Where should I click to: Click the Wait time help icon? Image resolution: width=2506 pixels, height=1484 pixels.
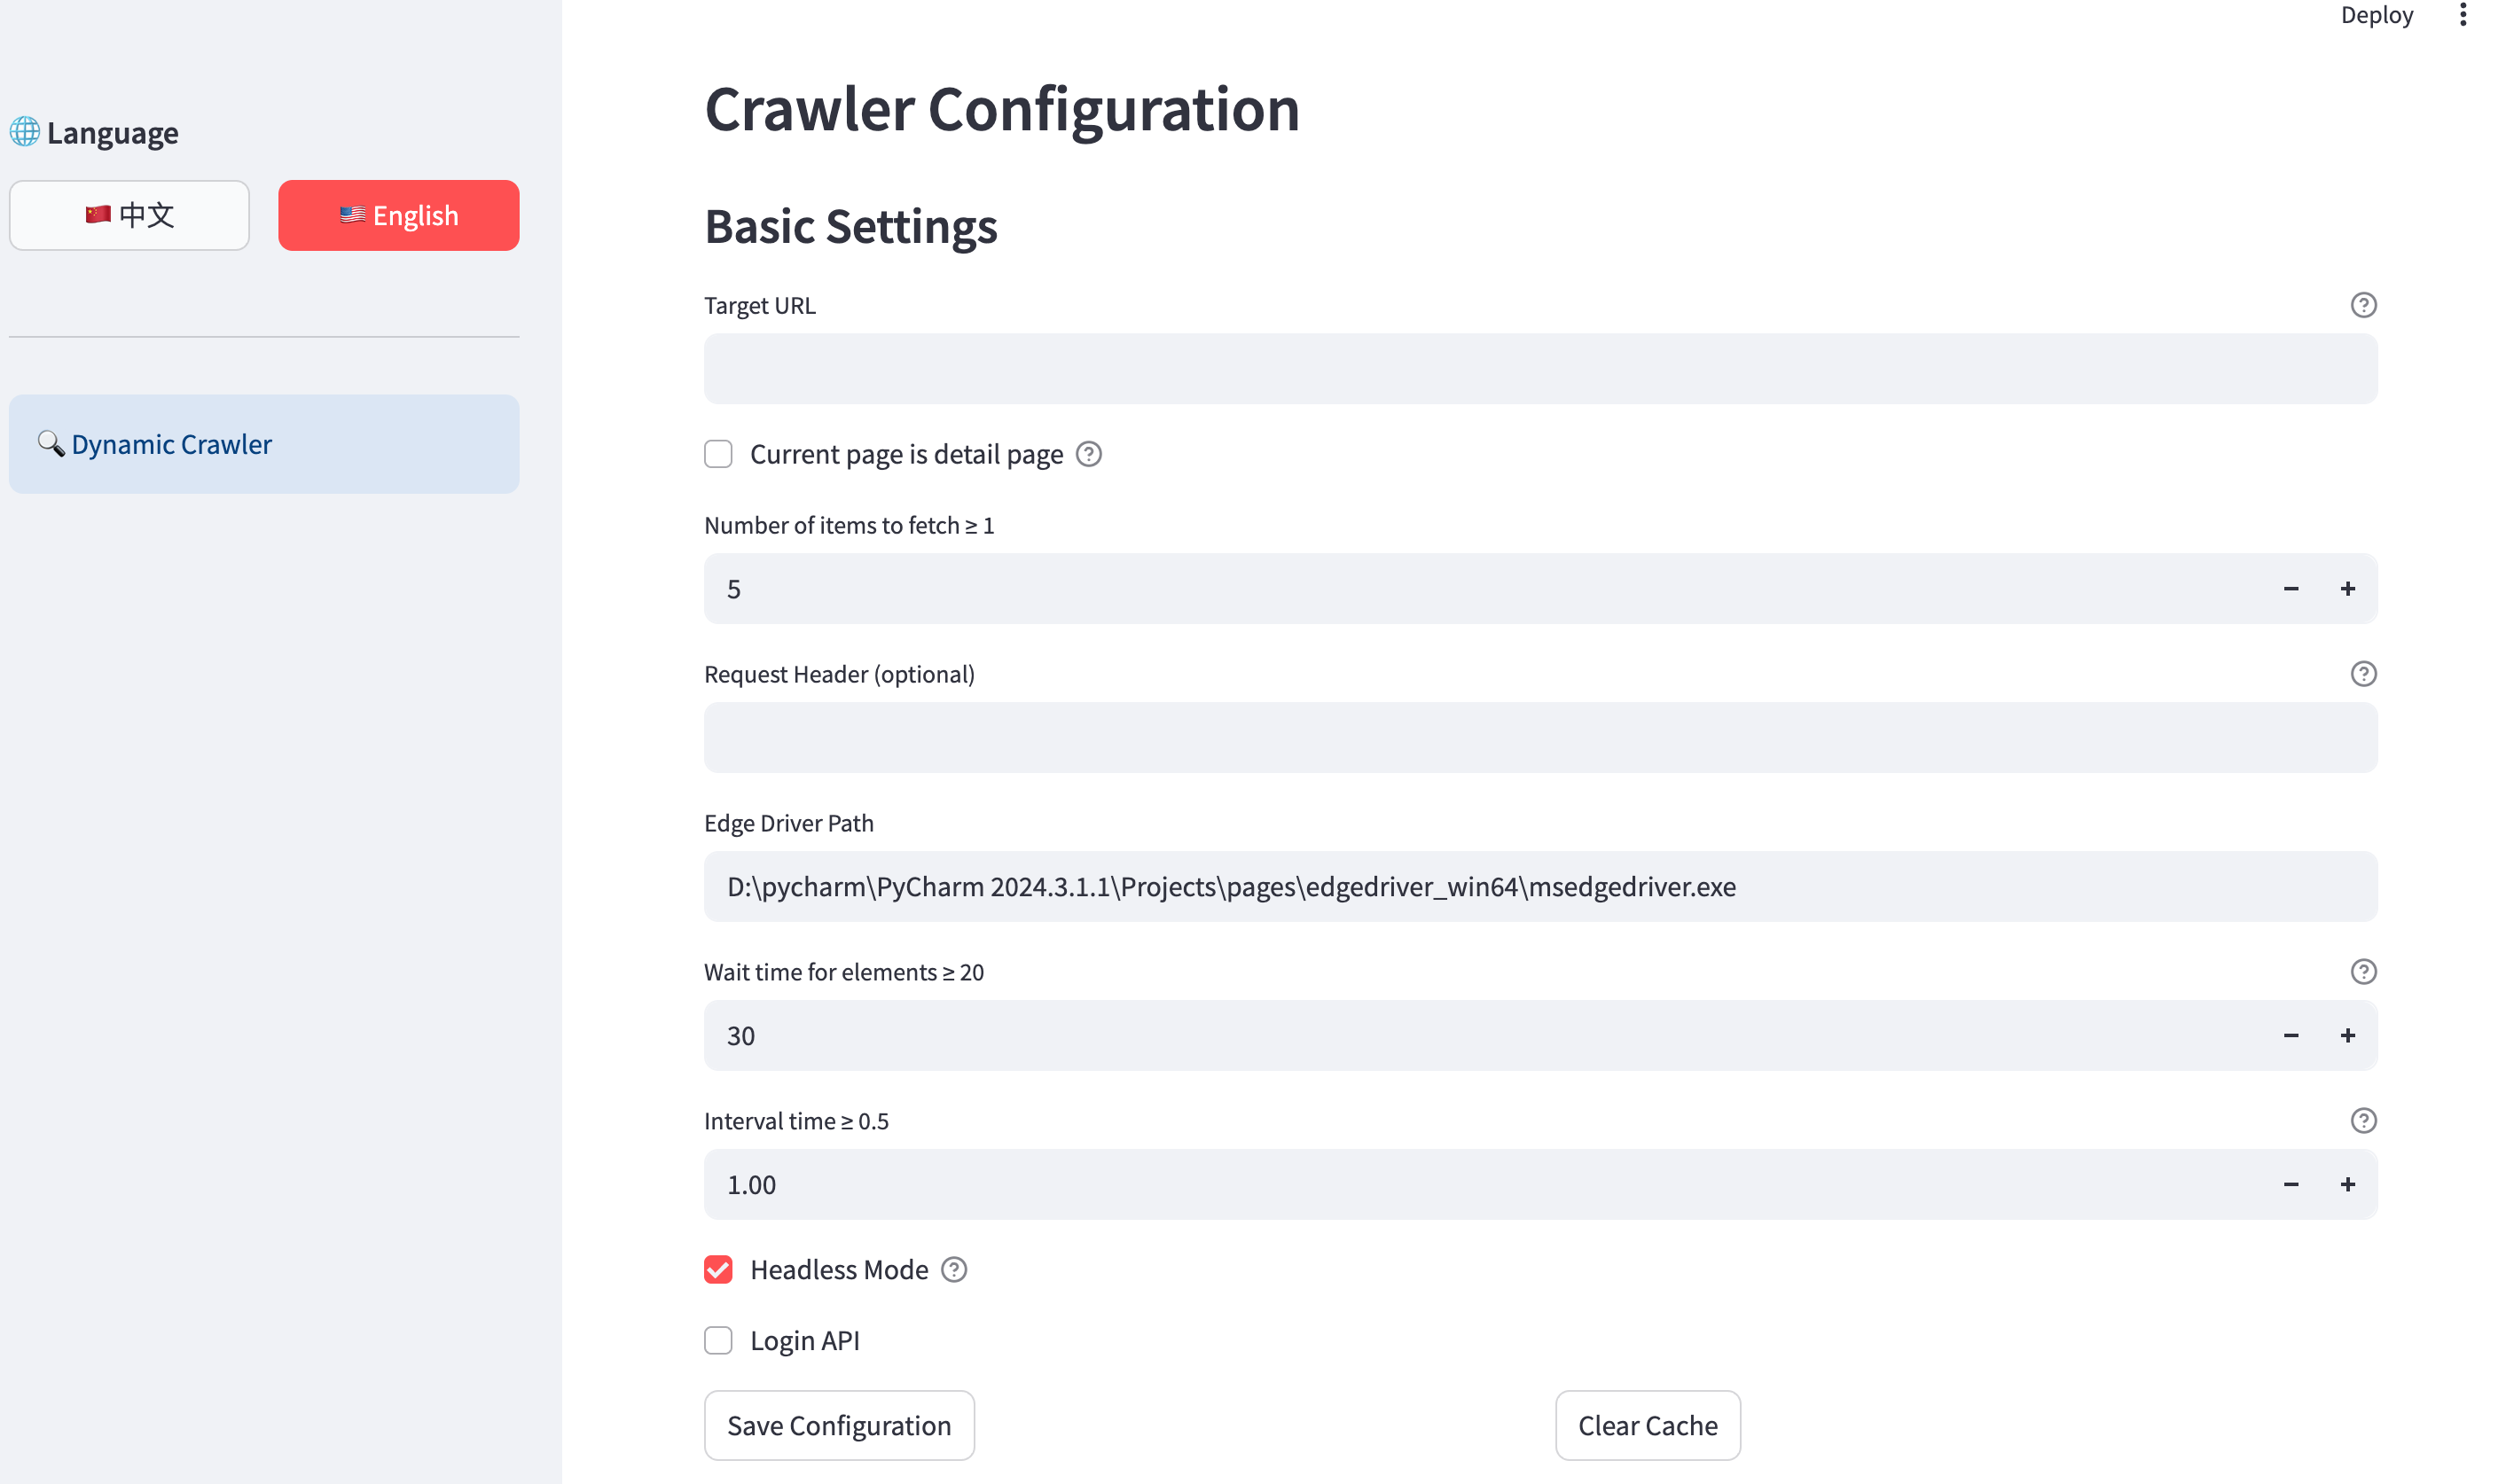pyautogui.click(x=2363, y=972)
